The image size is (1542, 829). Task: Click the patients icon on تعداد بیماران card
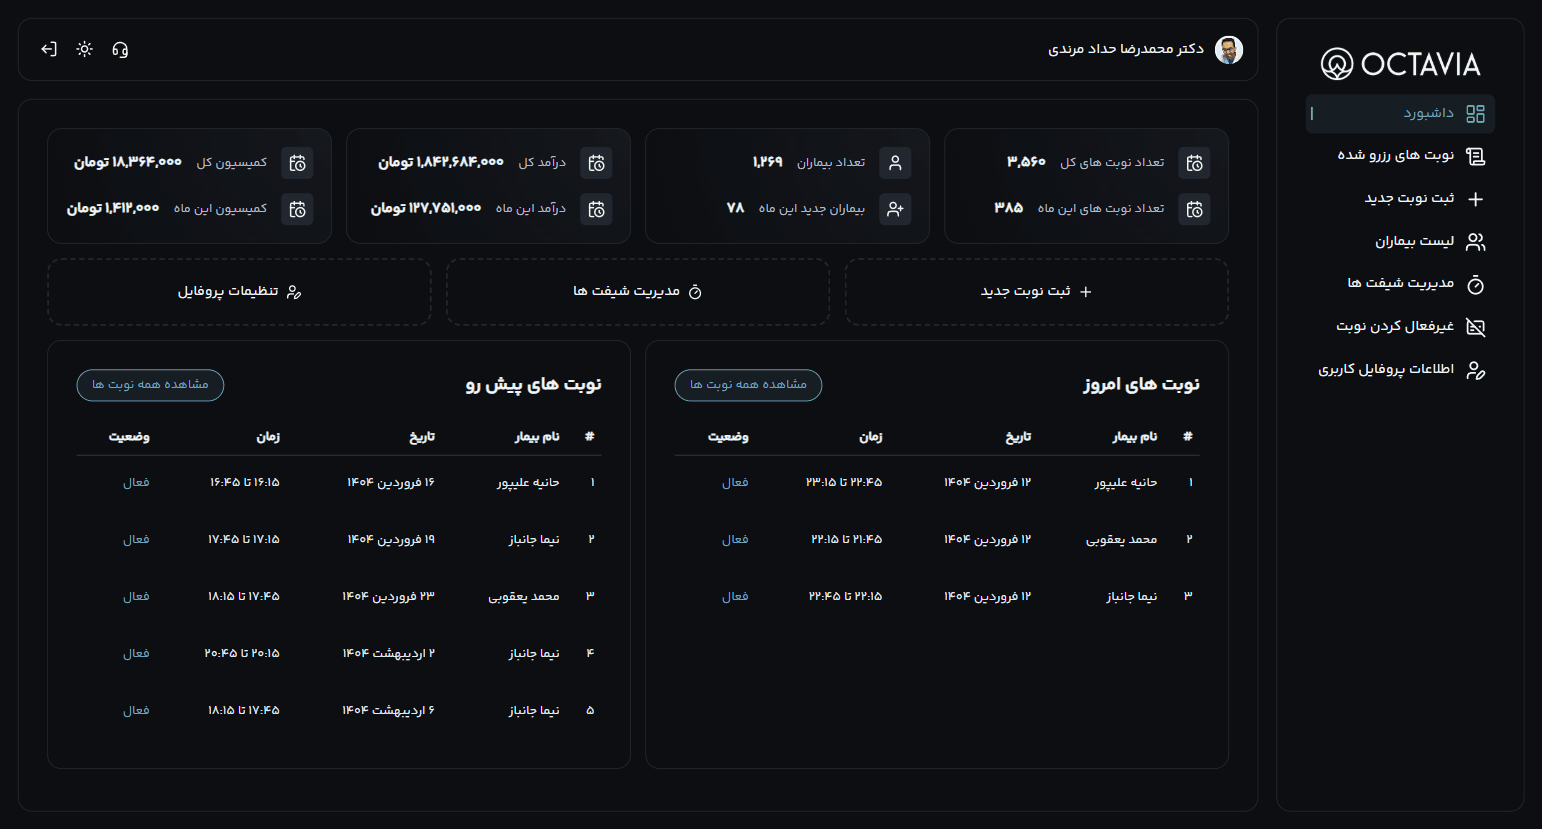(895, 162)
